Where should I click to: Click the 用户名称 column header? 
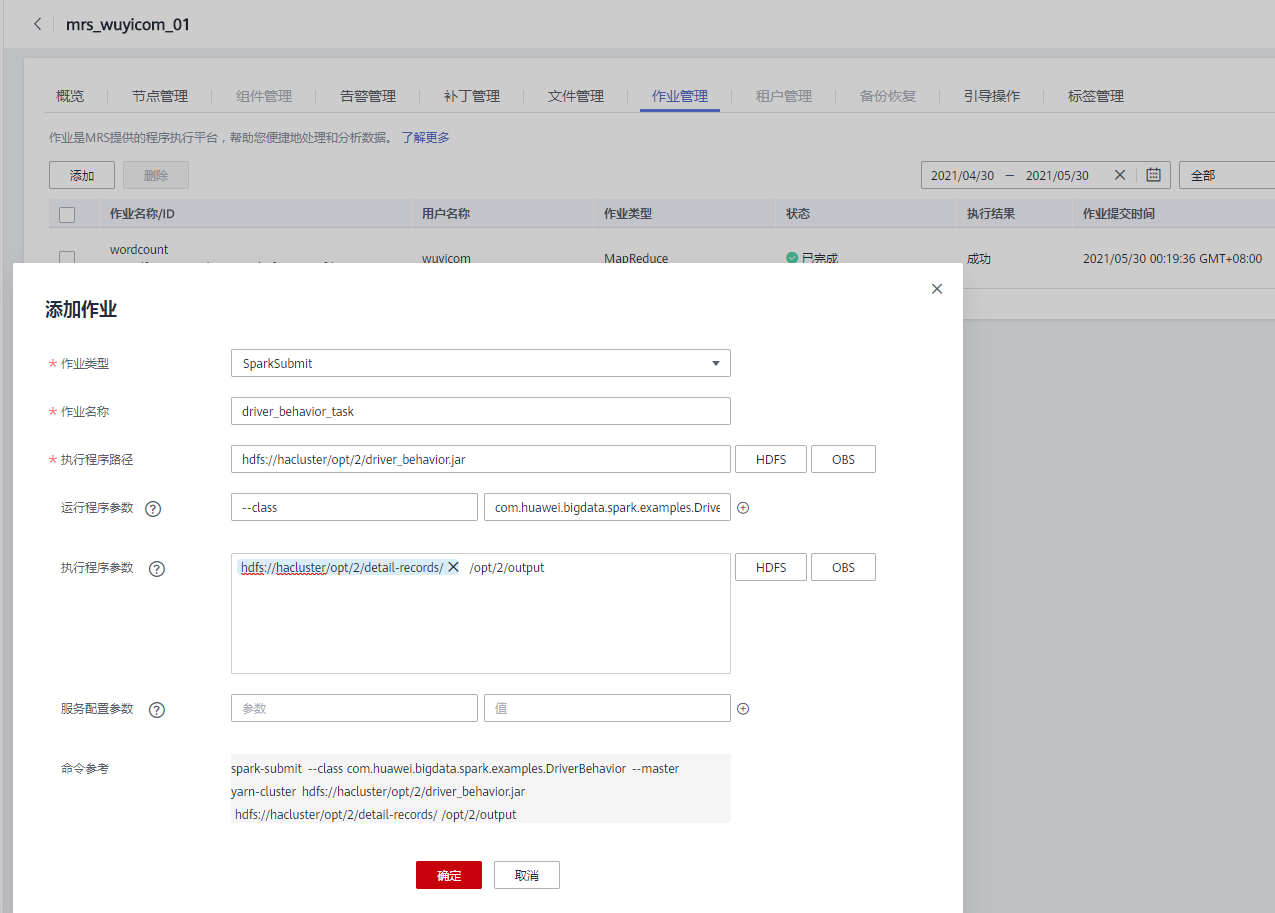(446, 214)
